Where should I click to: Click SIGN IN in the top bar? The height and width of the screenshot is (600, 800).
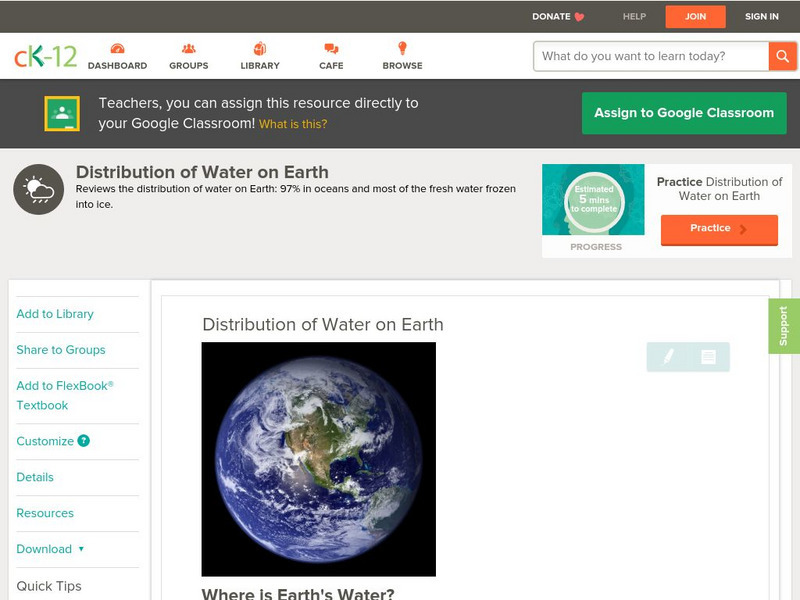(x=762, y=16)
